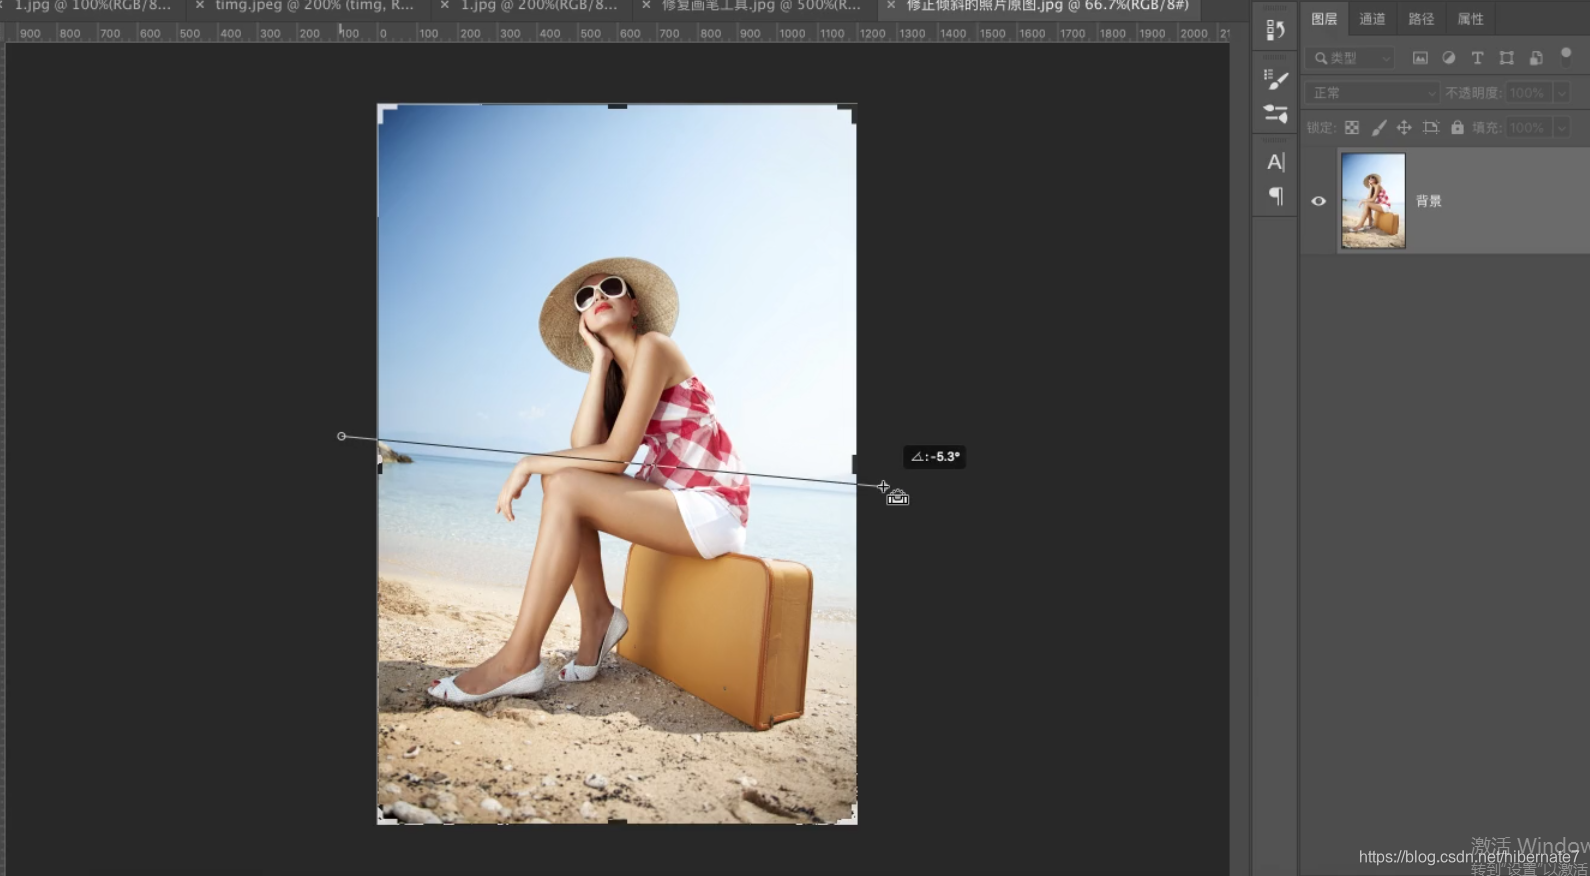Lock all padlock icon
This screenshot has width=1590, height=876.
[1457, 127]
